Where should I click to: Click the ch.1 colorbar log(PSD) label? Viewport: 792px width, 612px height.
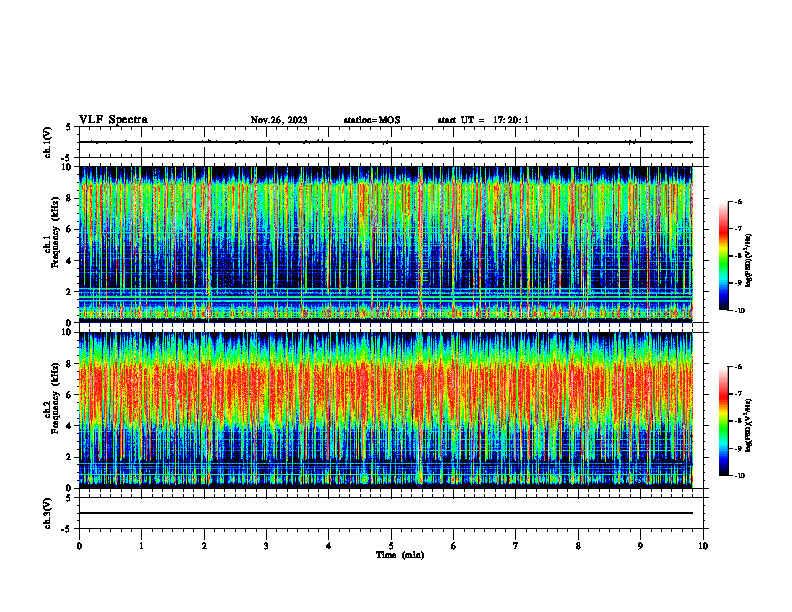pyautogui.click(x=748, y=261)
